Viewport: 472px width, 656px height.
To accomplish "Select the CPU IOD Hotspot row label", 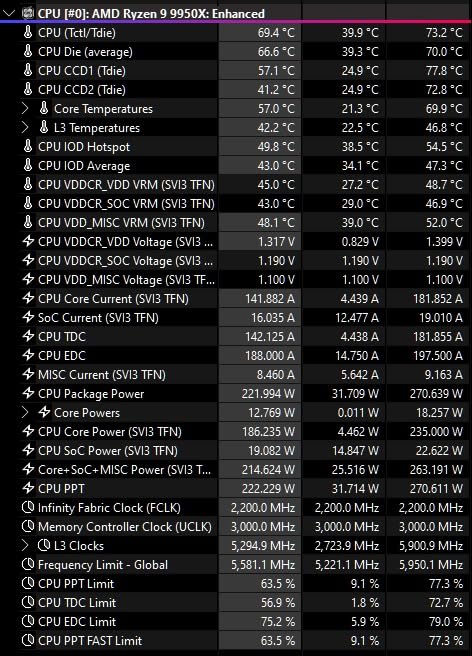I will pos(84,147).
